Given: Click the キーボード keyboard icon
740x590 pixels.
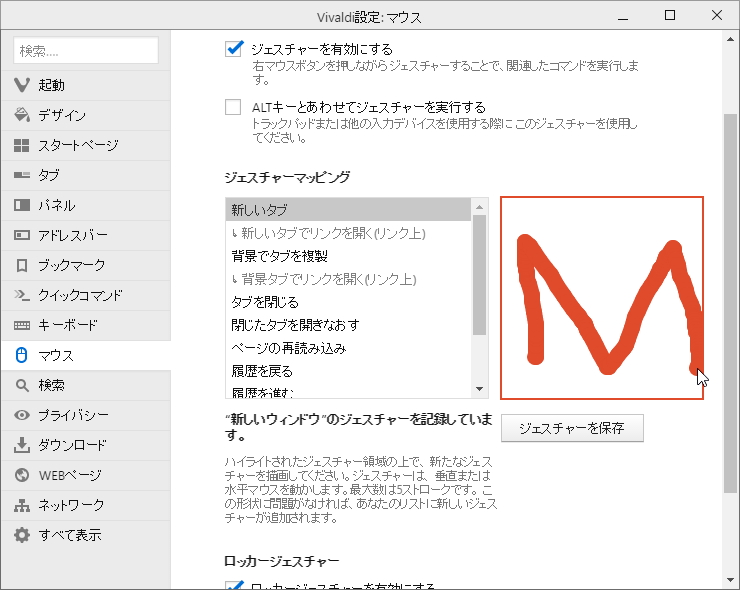Looking at the screenshot, I should pos(22,325).
